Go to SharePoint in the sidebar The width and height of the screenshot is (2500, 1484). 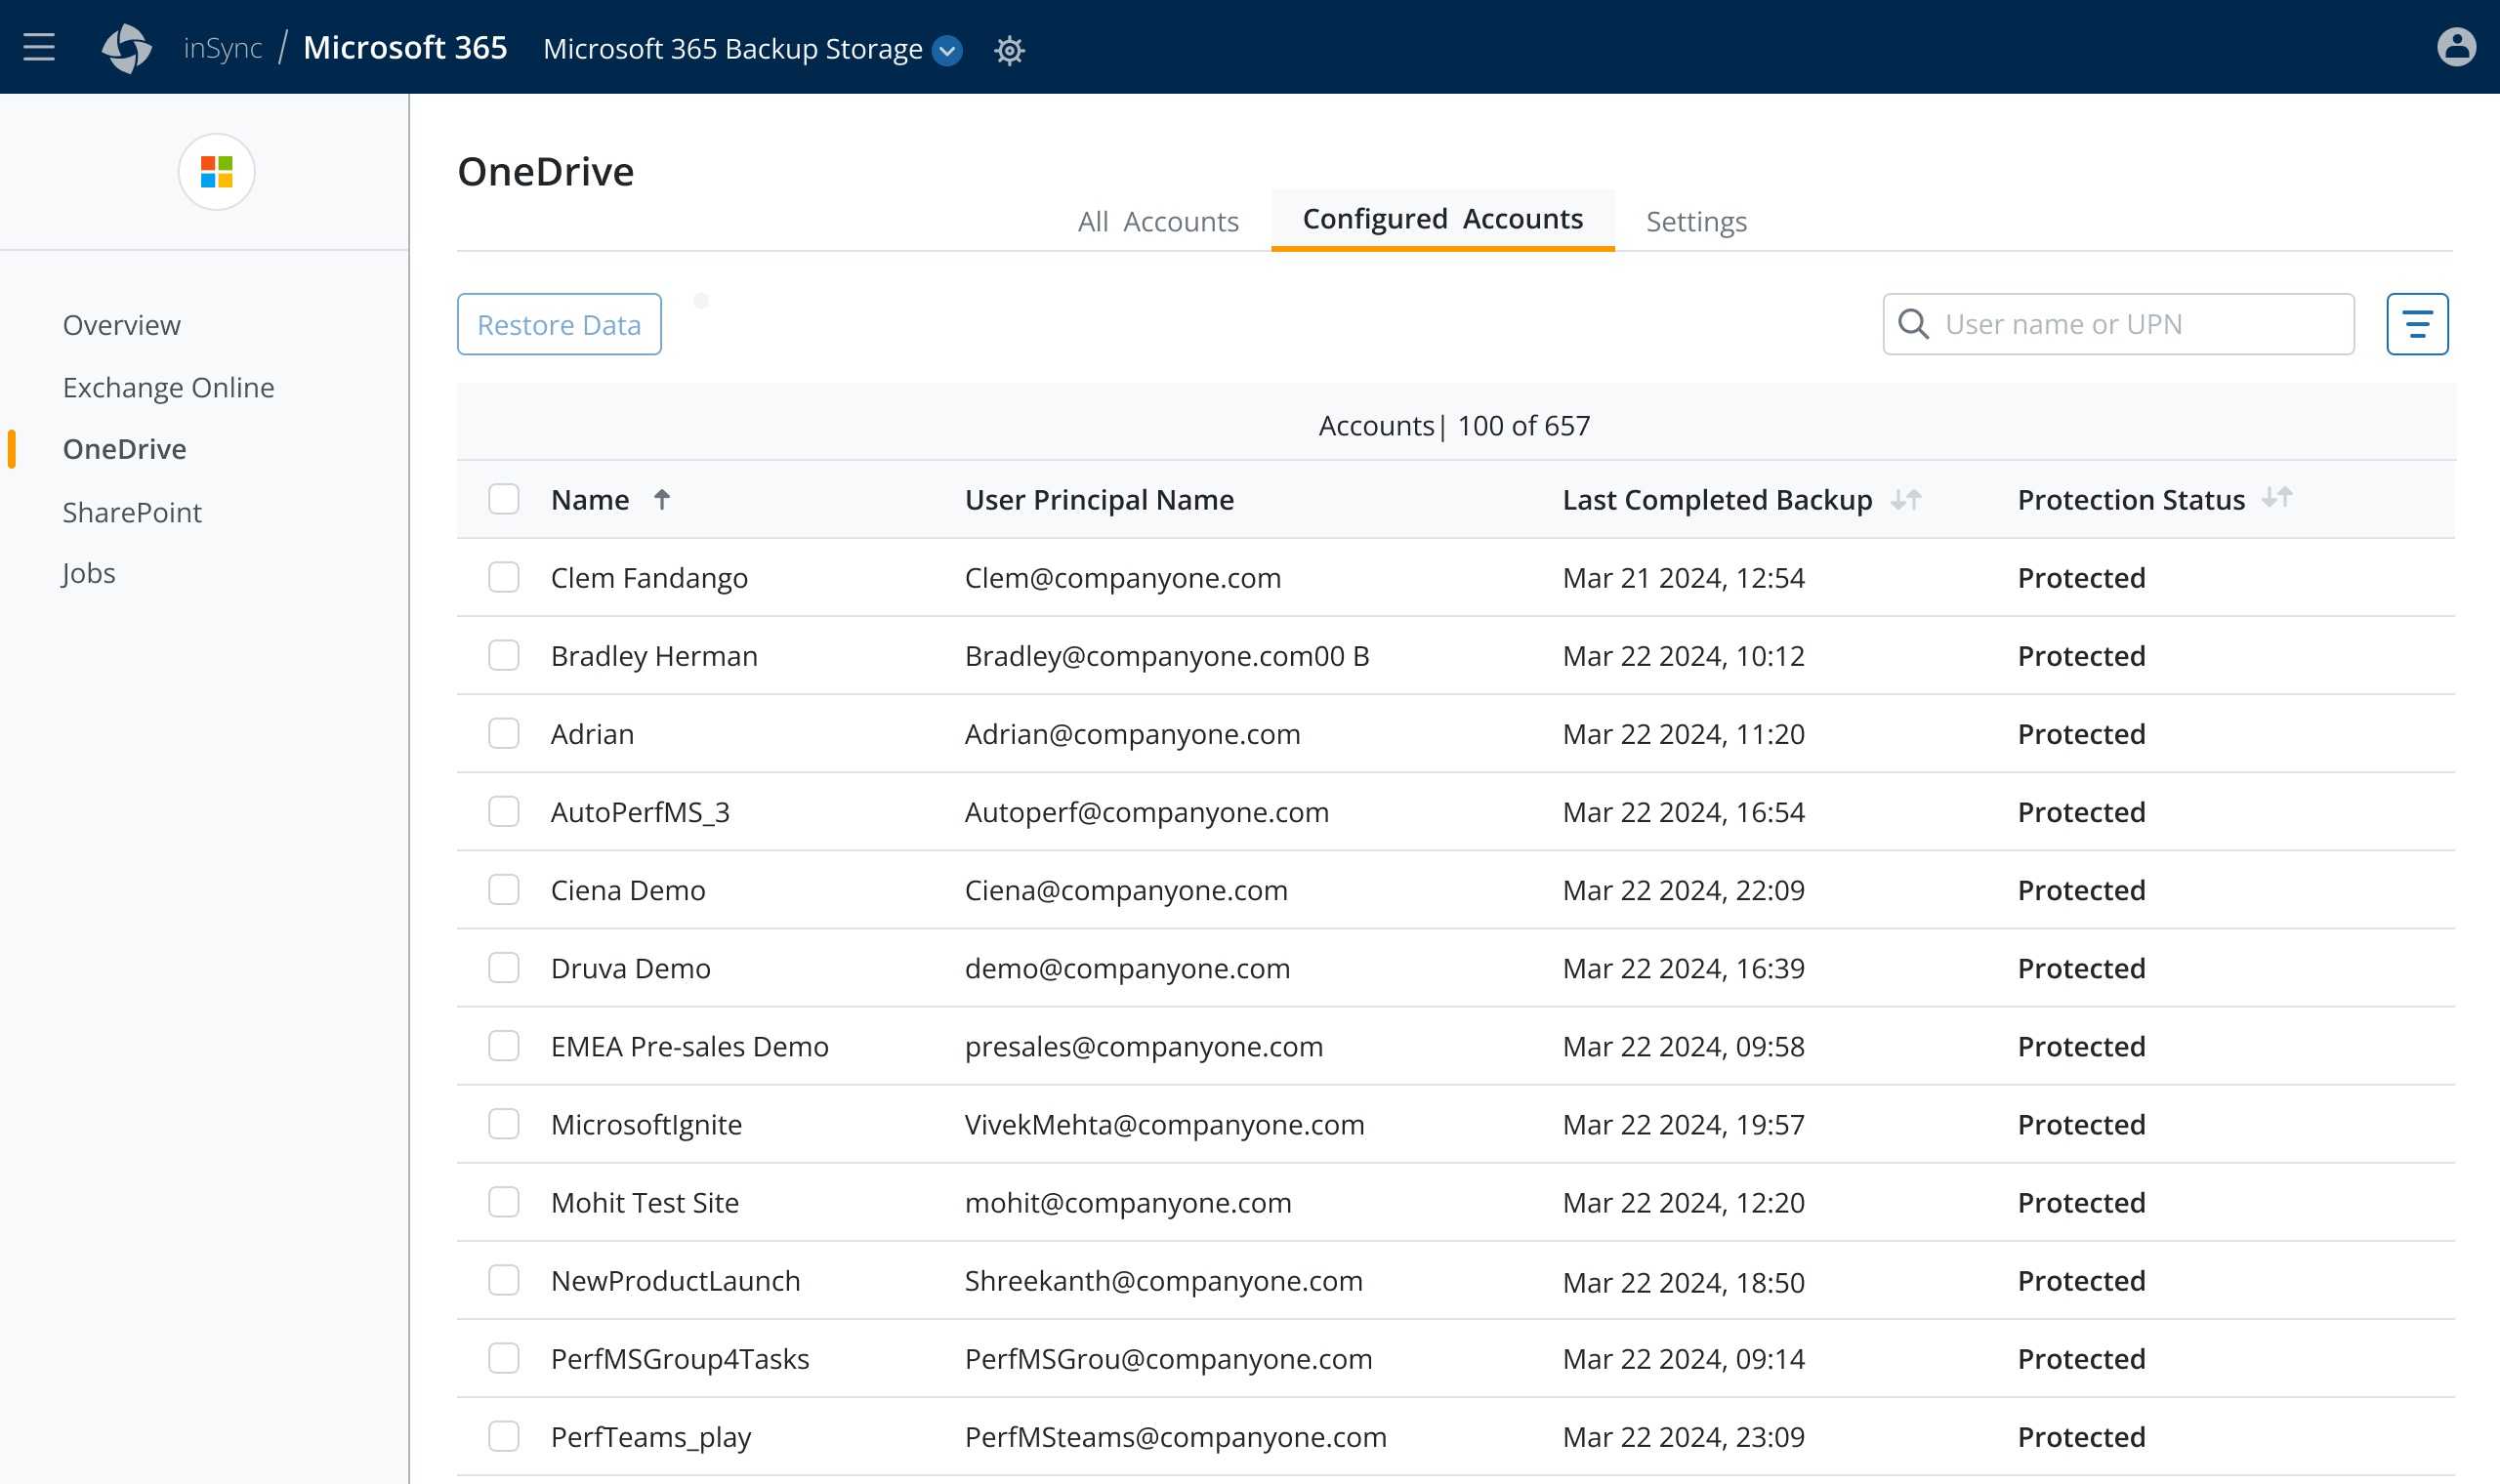click(x=132, y=512)
